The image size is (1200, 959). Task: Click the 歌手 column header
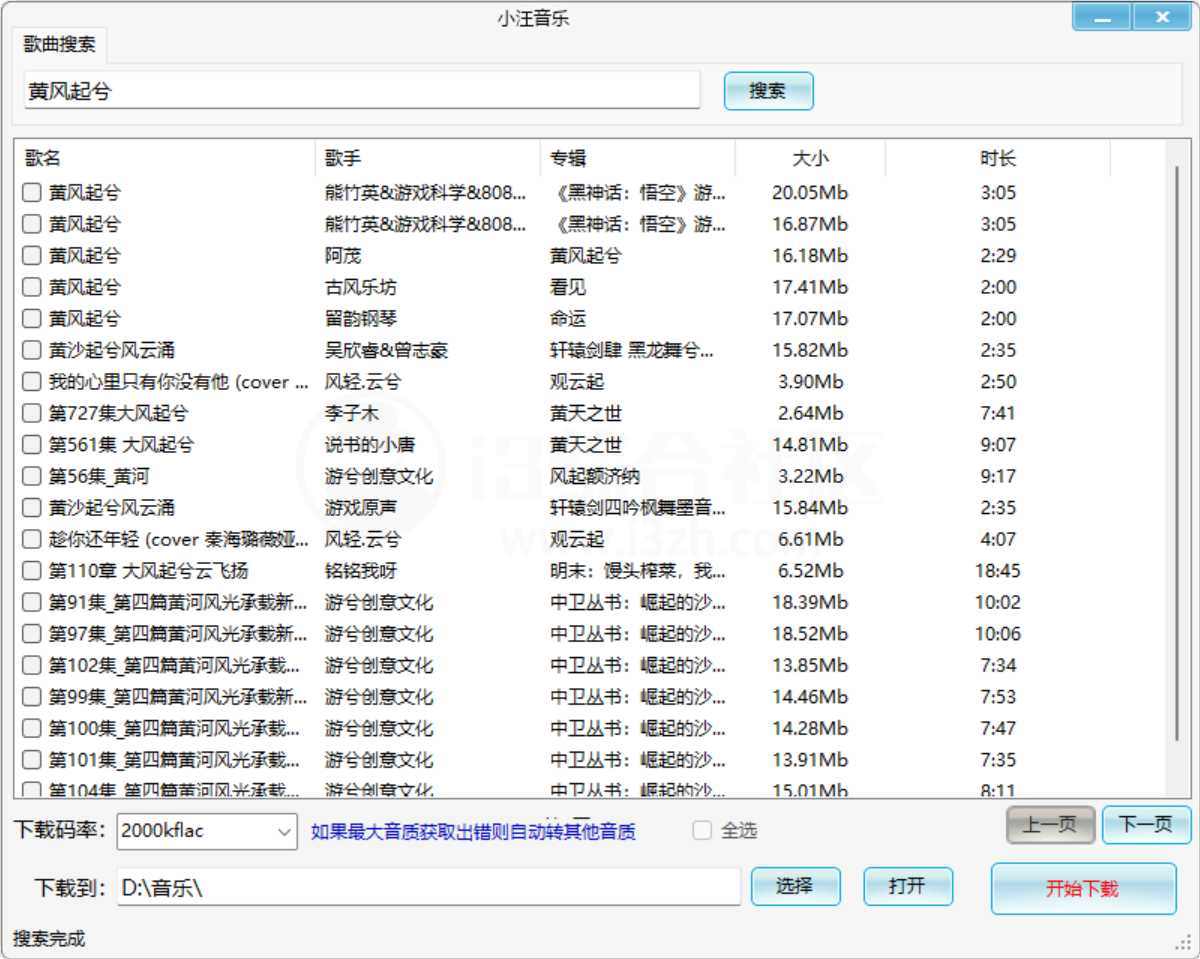click(x=428, y=158)
